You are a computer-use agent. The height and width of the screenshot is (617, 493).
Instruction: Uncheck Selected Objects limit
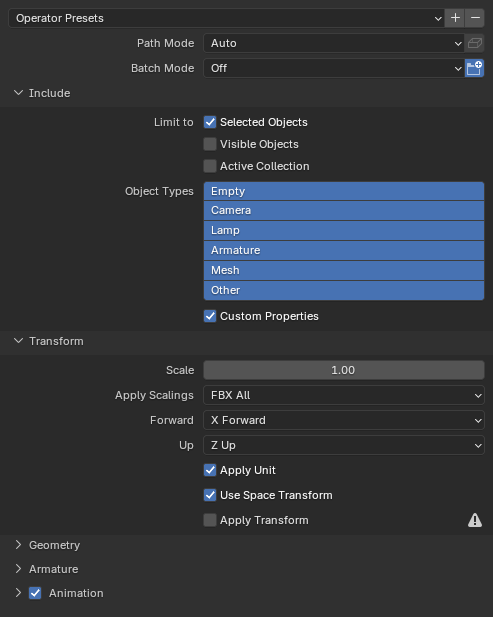[210, 122]
